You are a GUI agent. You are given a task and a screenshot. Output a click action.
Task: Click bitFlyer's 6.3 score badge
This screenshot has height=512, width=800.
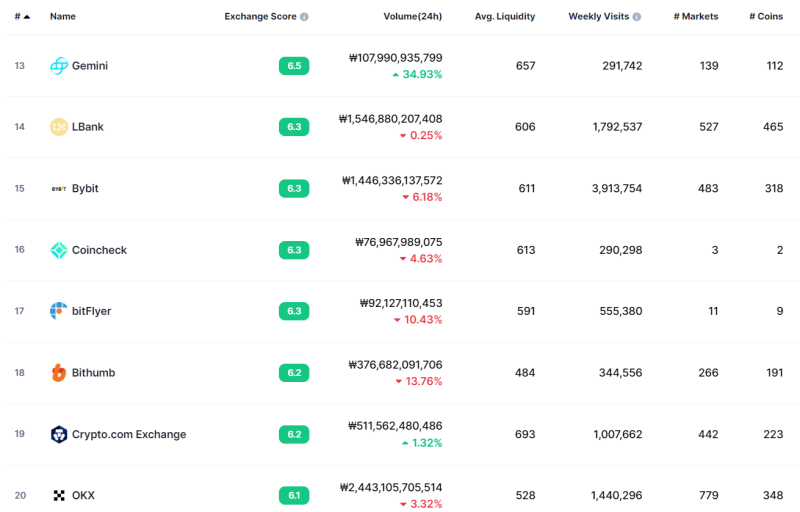coord(294,311)
